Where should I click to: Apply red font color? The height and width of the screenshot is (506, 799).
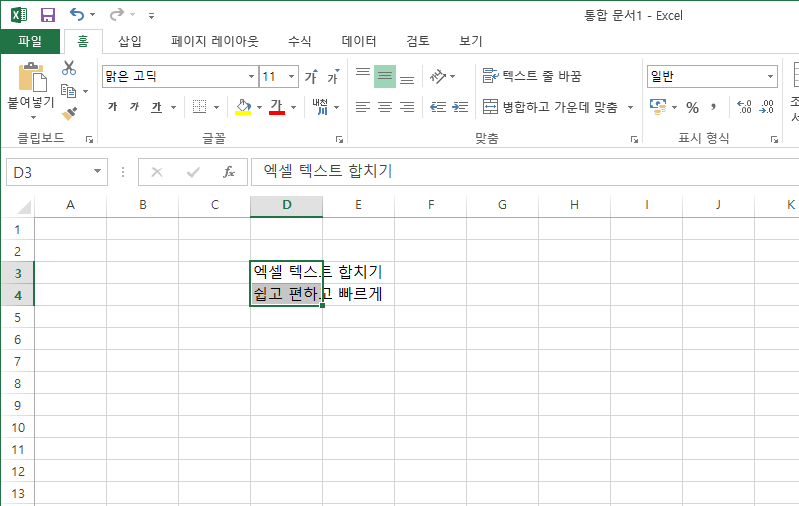coord(277,106)
